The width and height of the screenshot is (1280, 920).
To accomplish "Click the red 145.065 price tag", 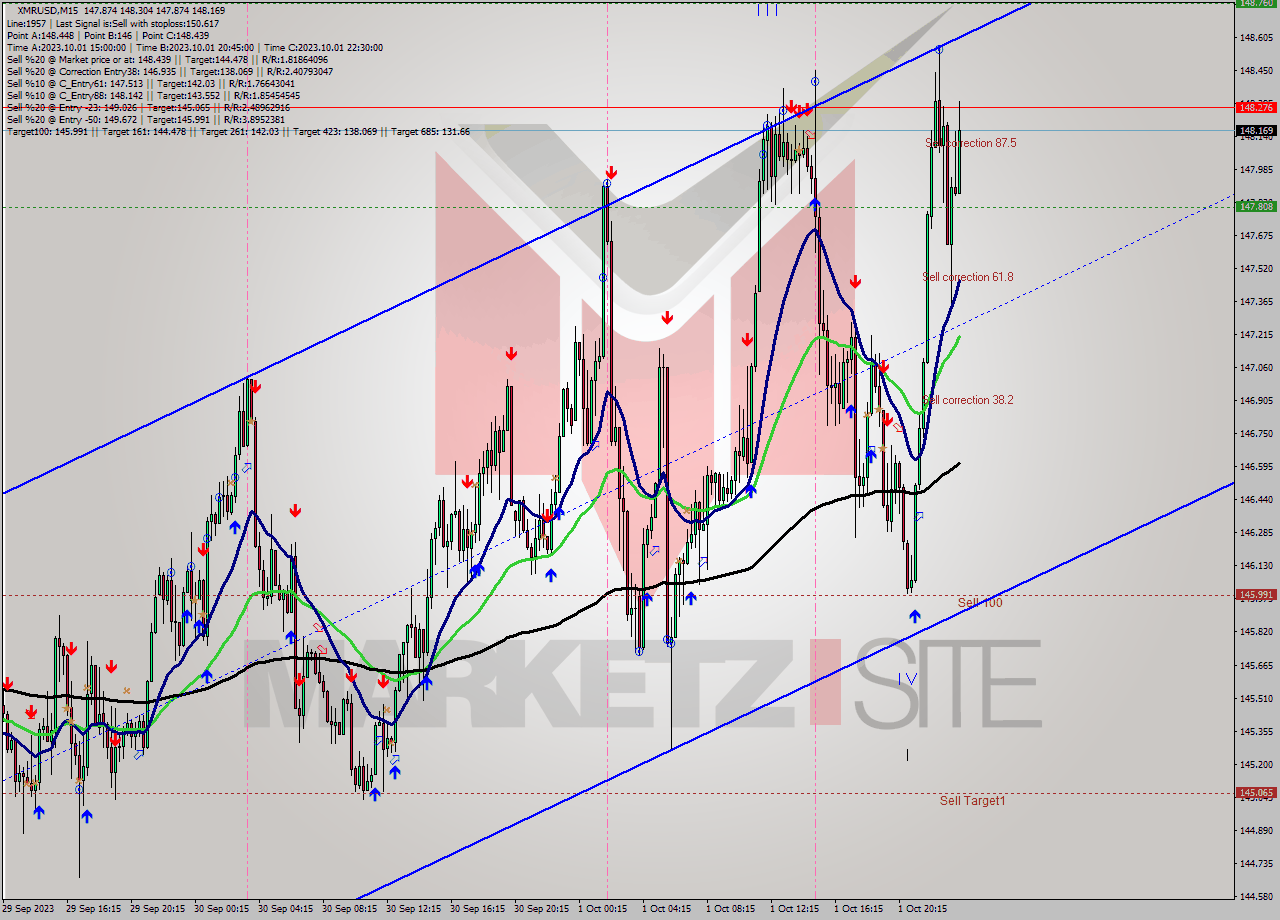I will [x=1256, y=792].
